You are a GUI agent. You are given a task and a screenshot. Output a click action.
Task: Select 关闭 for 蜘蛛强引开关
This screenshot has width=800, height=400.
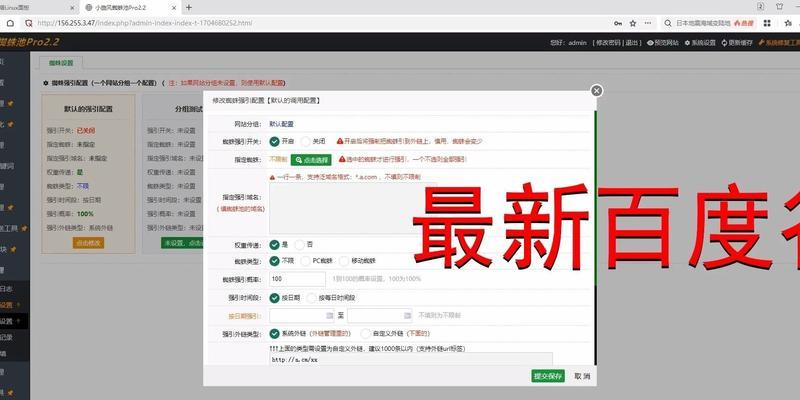(306, 141)
